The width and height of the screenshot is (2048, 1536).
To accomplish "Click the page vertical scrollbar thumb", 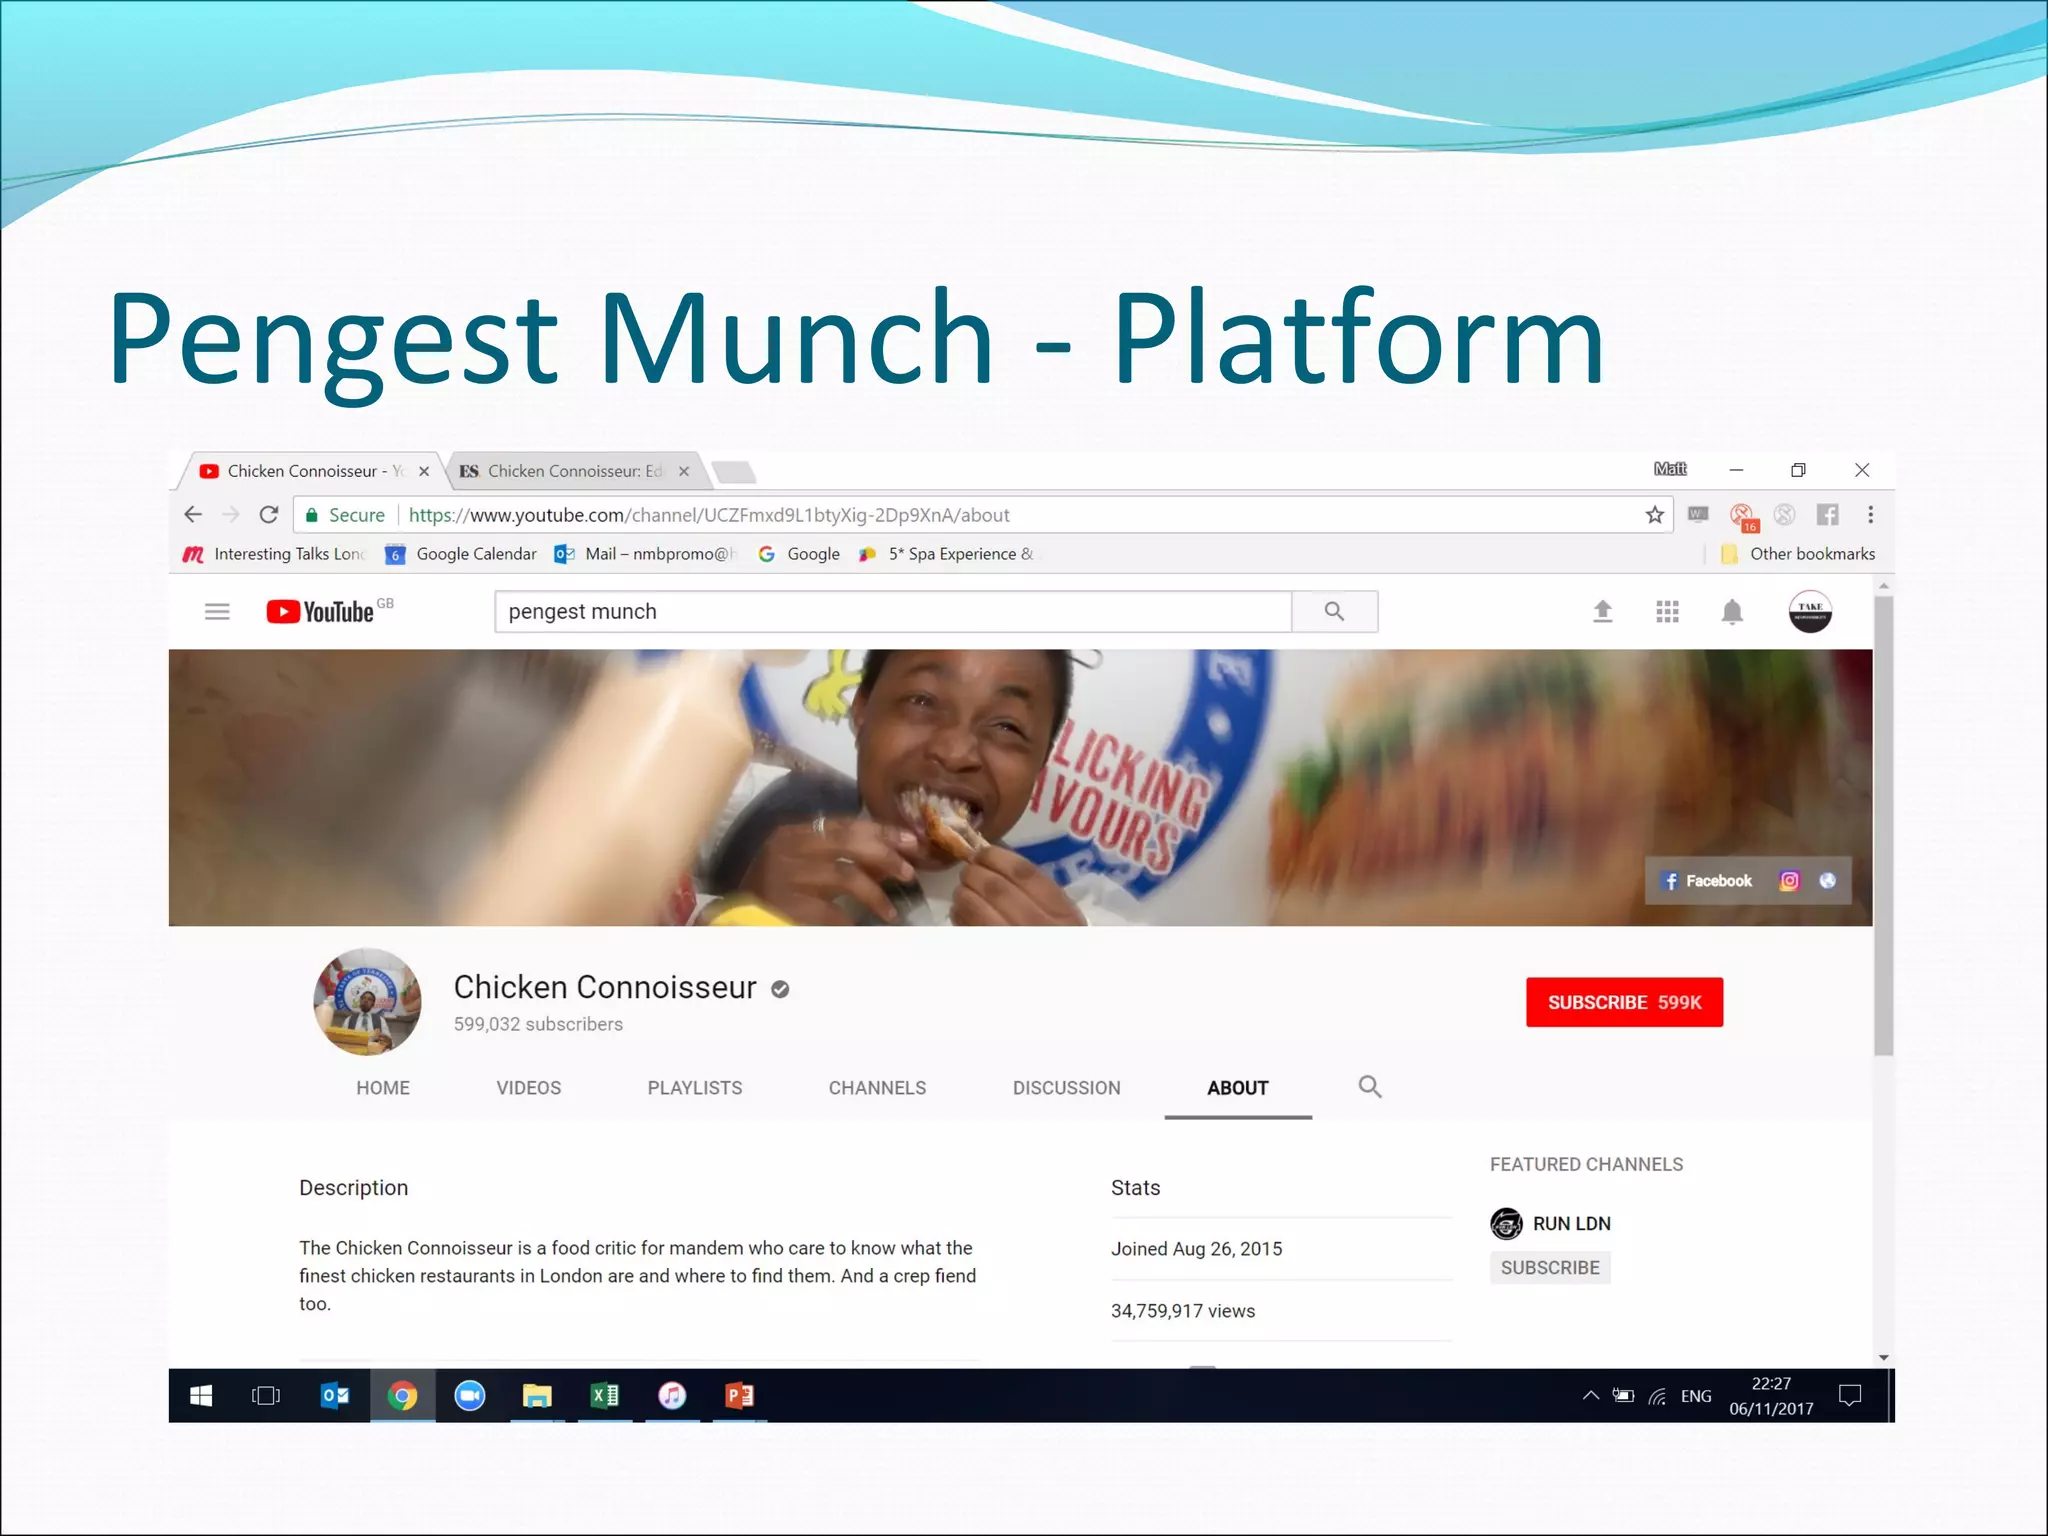I will (1883, 825).
